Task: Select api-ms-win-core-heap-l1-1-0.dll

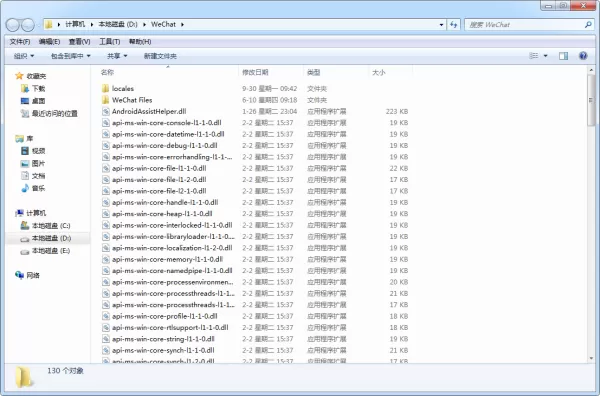Action: (x=162, y=213)
